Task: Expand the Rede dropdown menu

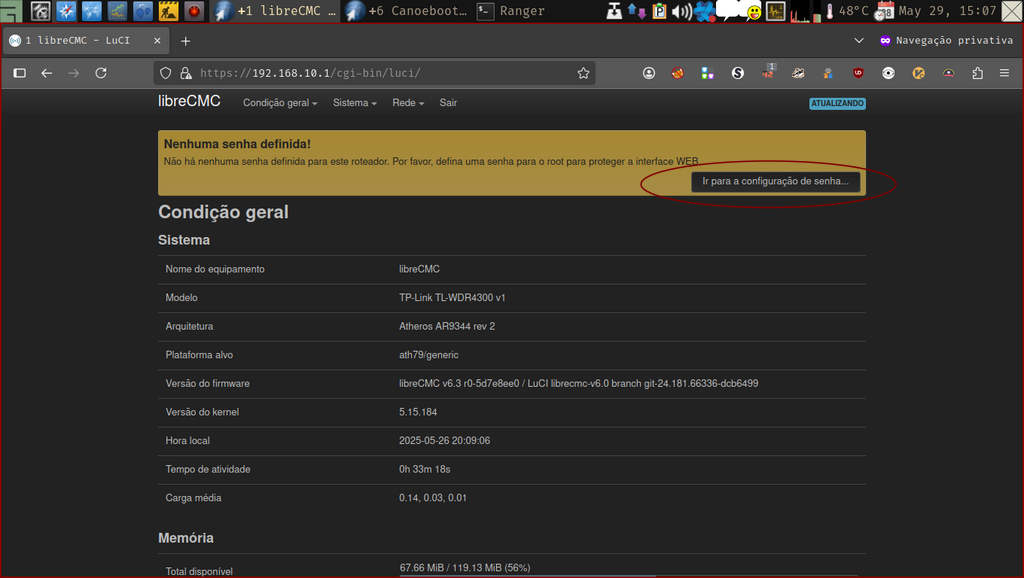Action: (404, 103)
